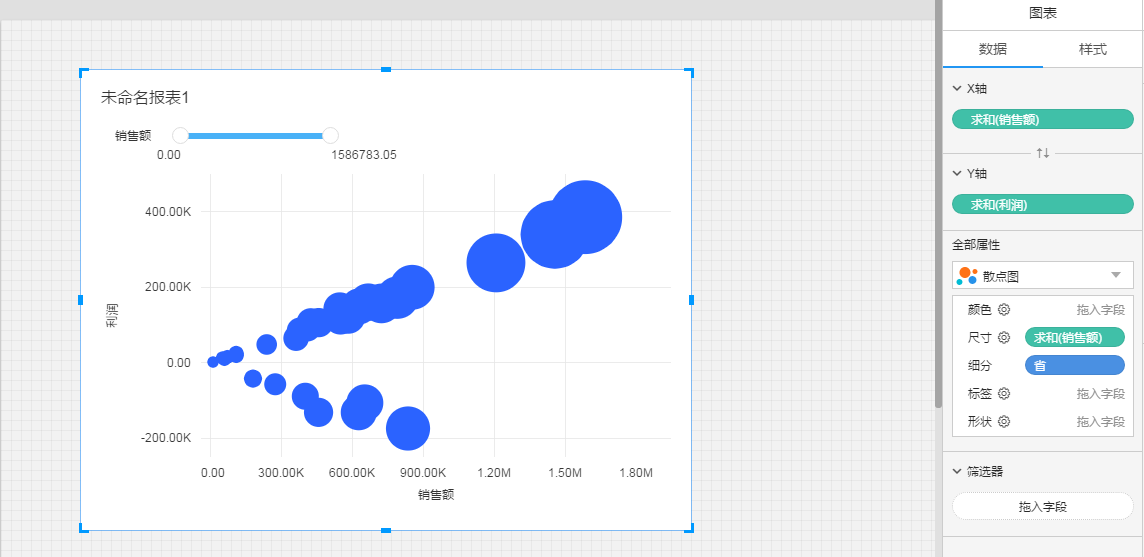Viewport: 1144px width, 557px height.
Task: Select the 求和(销售额) X-axis field pill
Action: 1043,119
